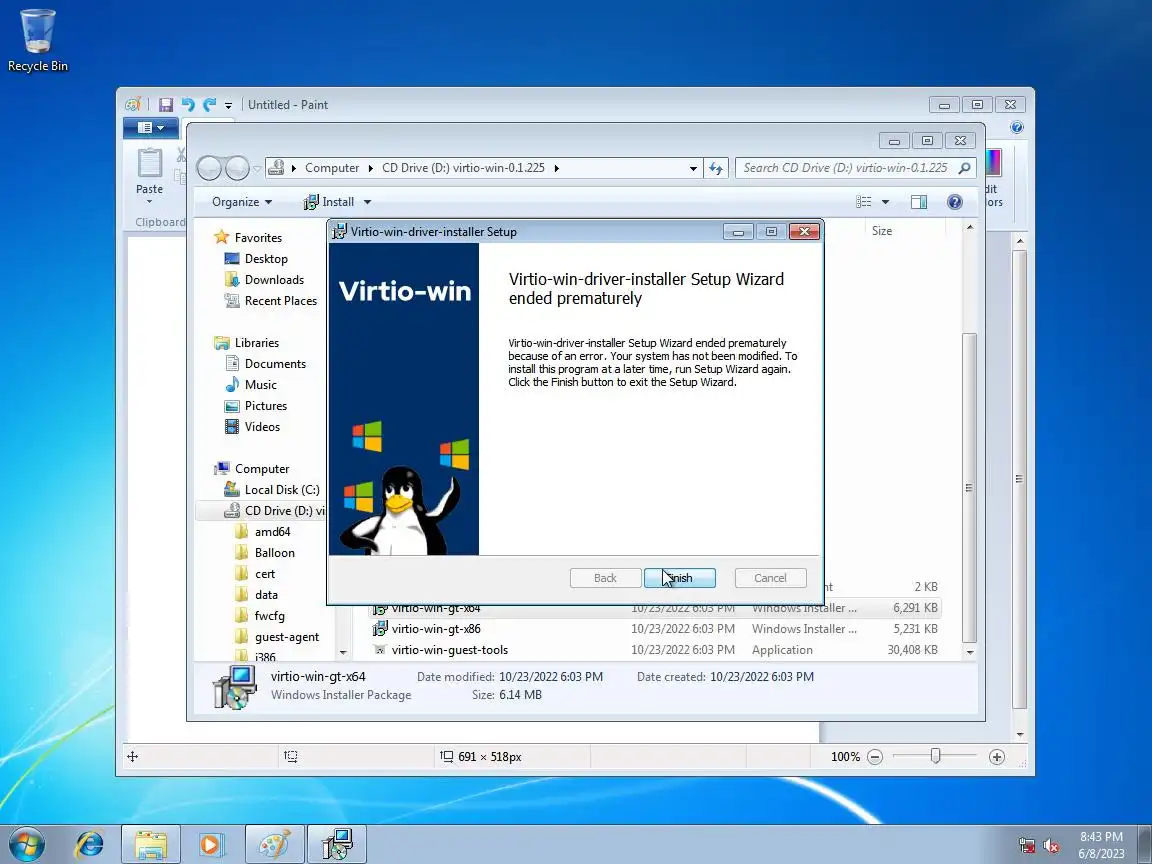Open the view options dropdown arrow
The height and width of the screenshot is (864, 1152).
pos(885,202)
